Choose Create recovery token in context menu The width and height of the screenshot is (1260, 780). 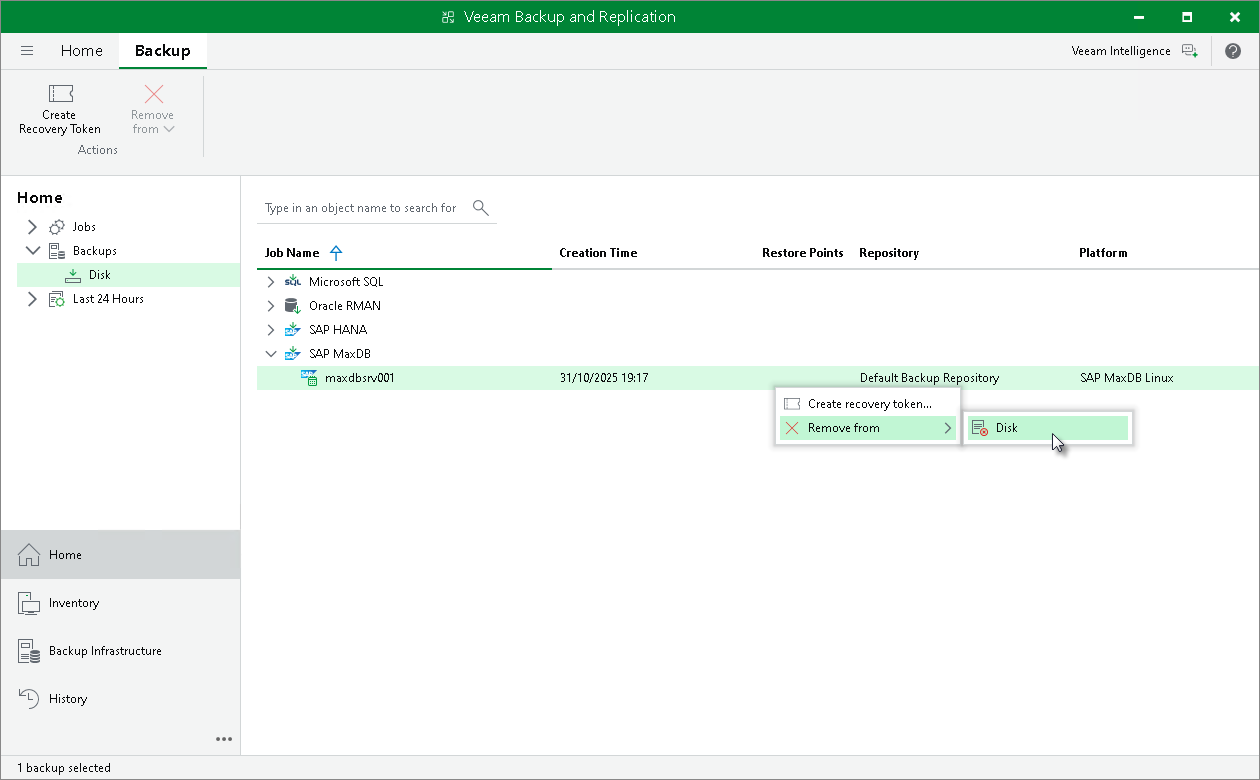pyautogui.click(x=867, y=404)
